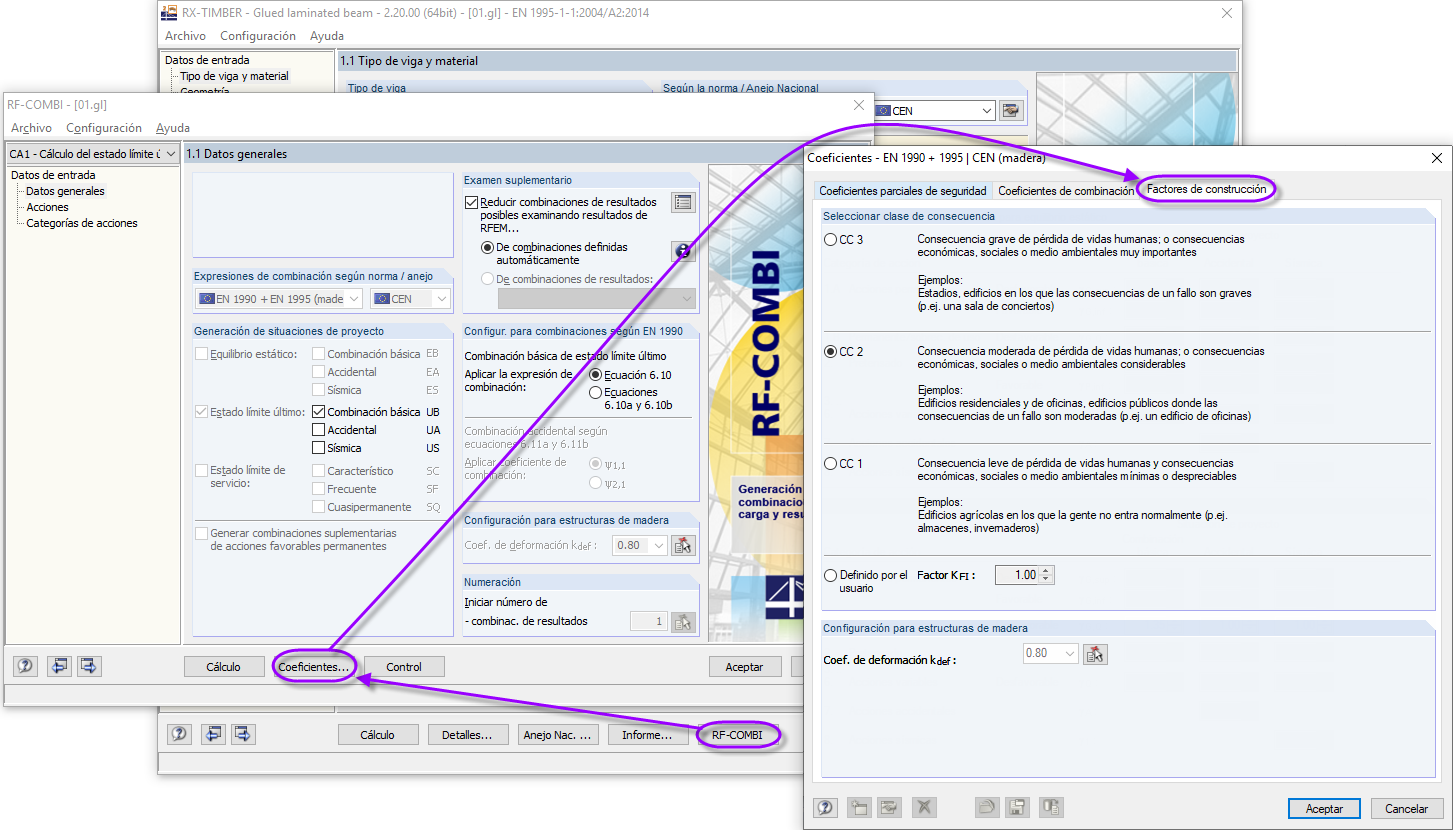This screenshot has height=830, width=1453.
Task: Open the CA1 case dropdown
Action: pyautogui.click(x=93, y=154)
